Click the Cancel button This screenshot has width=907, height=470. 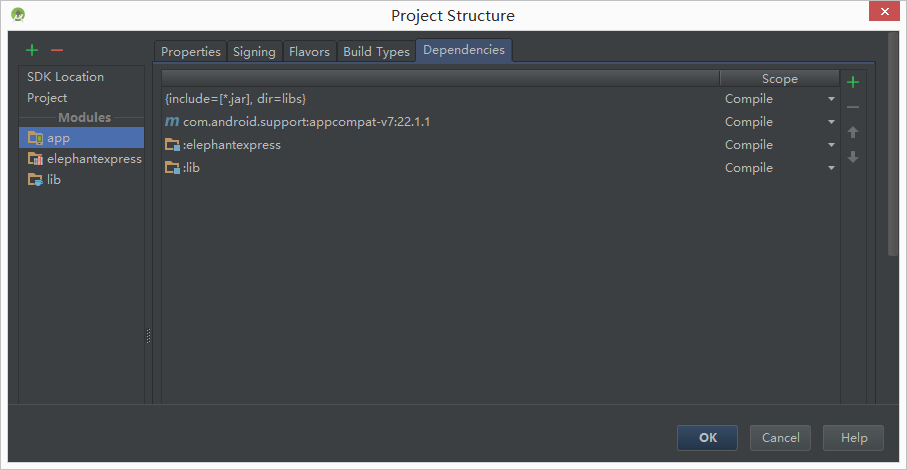coord(780,438)
